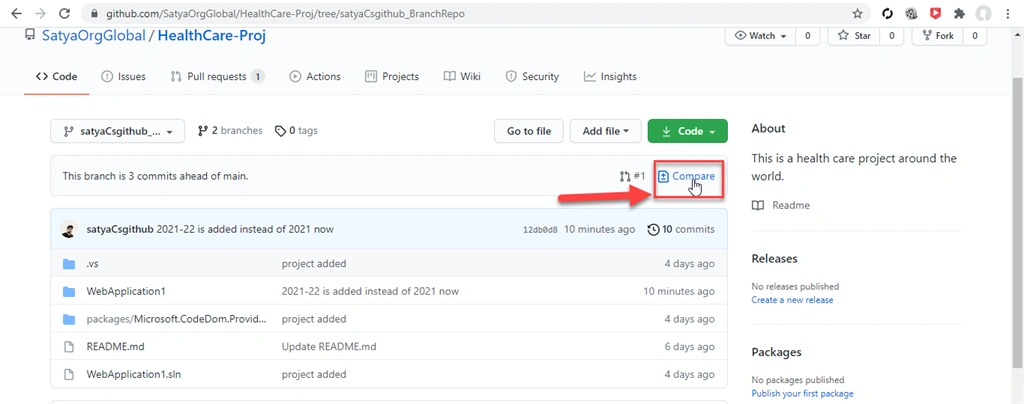Screen dimensions: 1024x404
Task: Open the Wiki tab
Action: point(462,76)
